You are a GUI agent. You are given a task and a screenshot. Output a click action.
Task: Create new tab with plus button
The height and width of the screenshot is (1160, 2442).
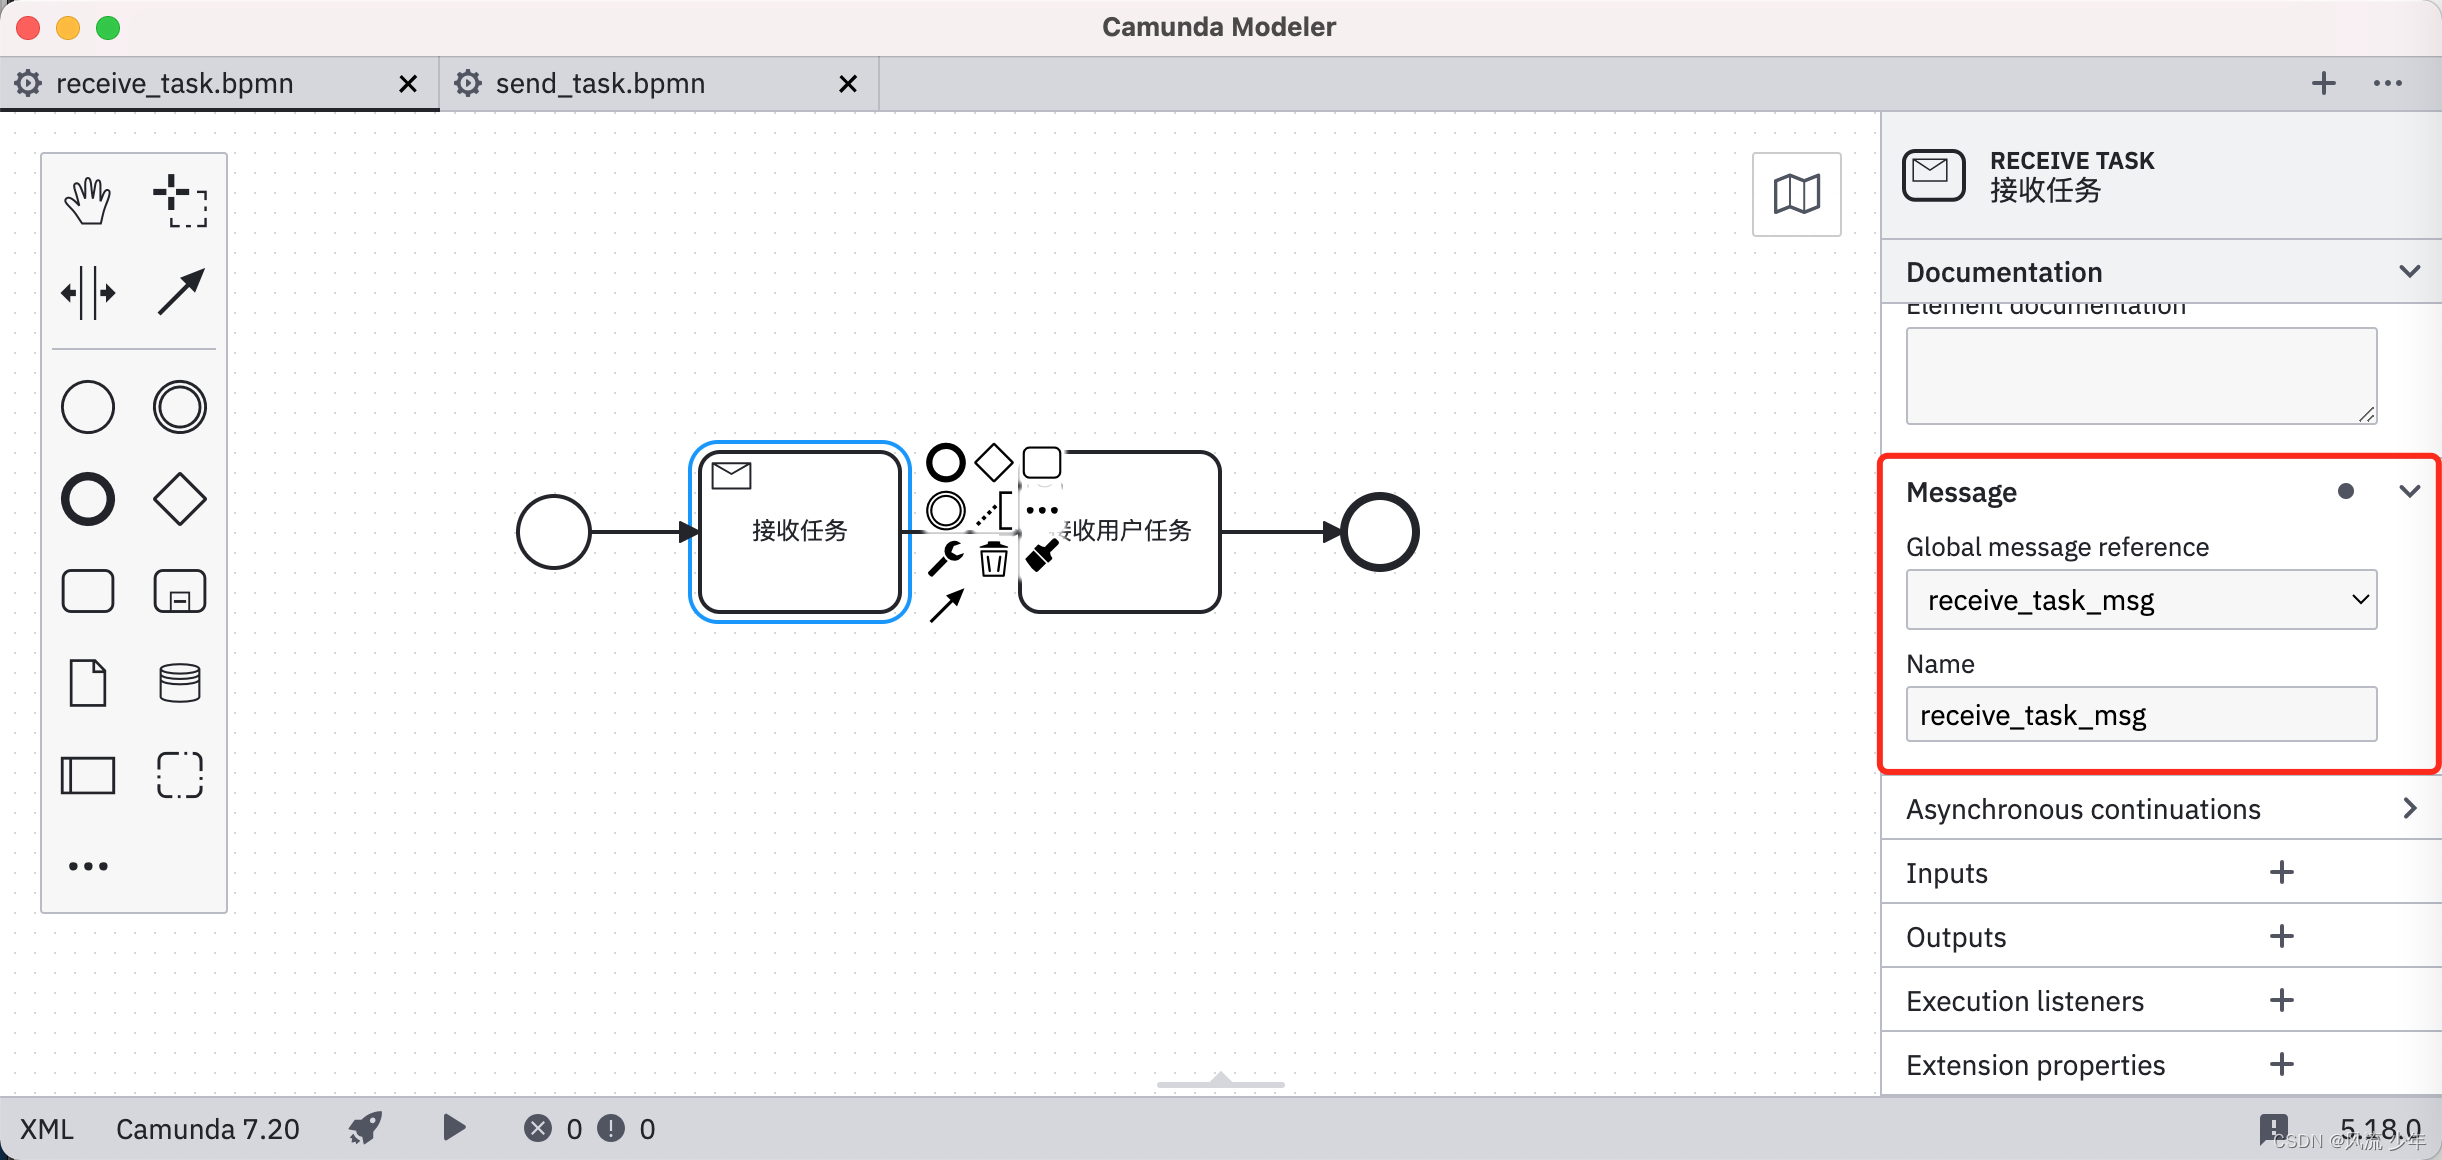point(2324,83)
